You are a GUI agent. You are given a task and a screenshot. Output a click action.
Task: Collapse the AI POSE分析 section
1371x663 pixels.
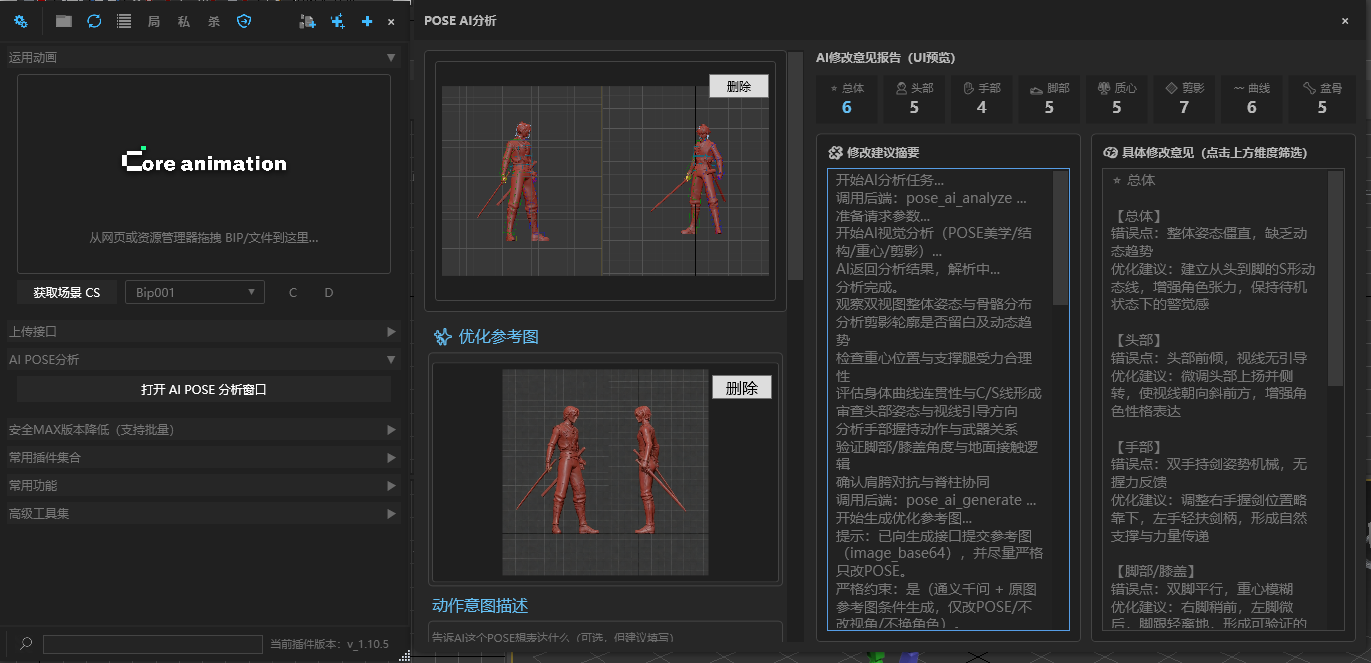(x=204, y=359)
